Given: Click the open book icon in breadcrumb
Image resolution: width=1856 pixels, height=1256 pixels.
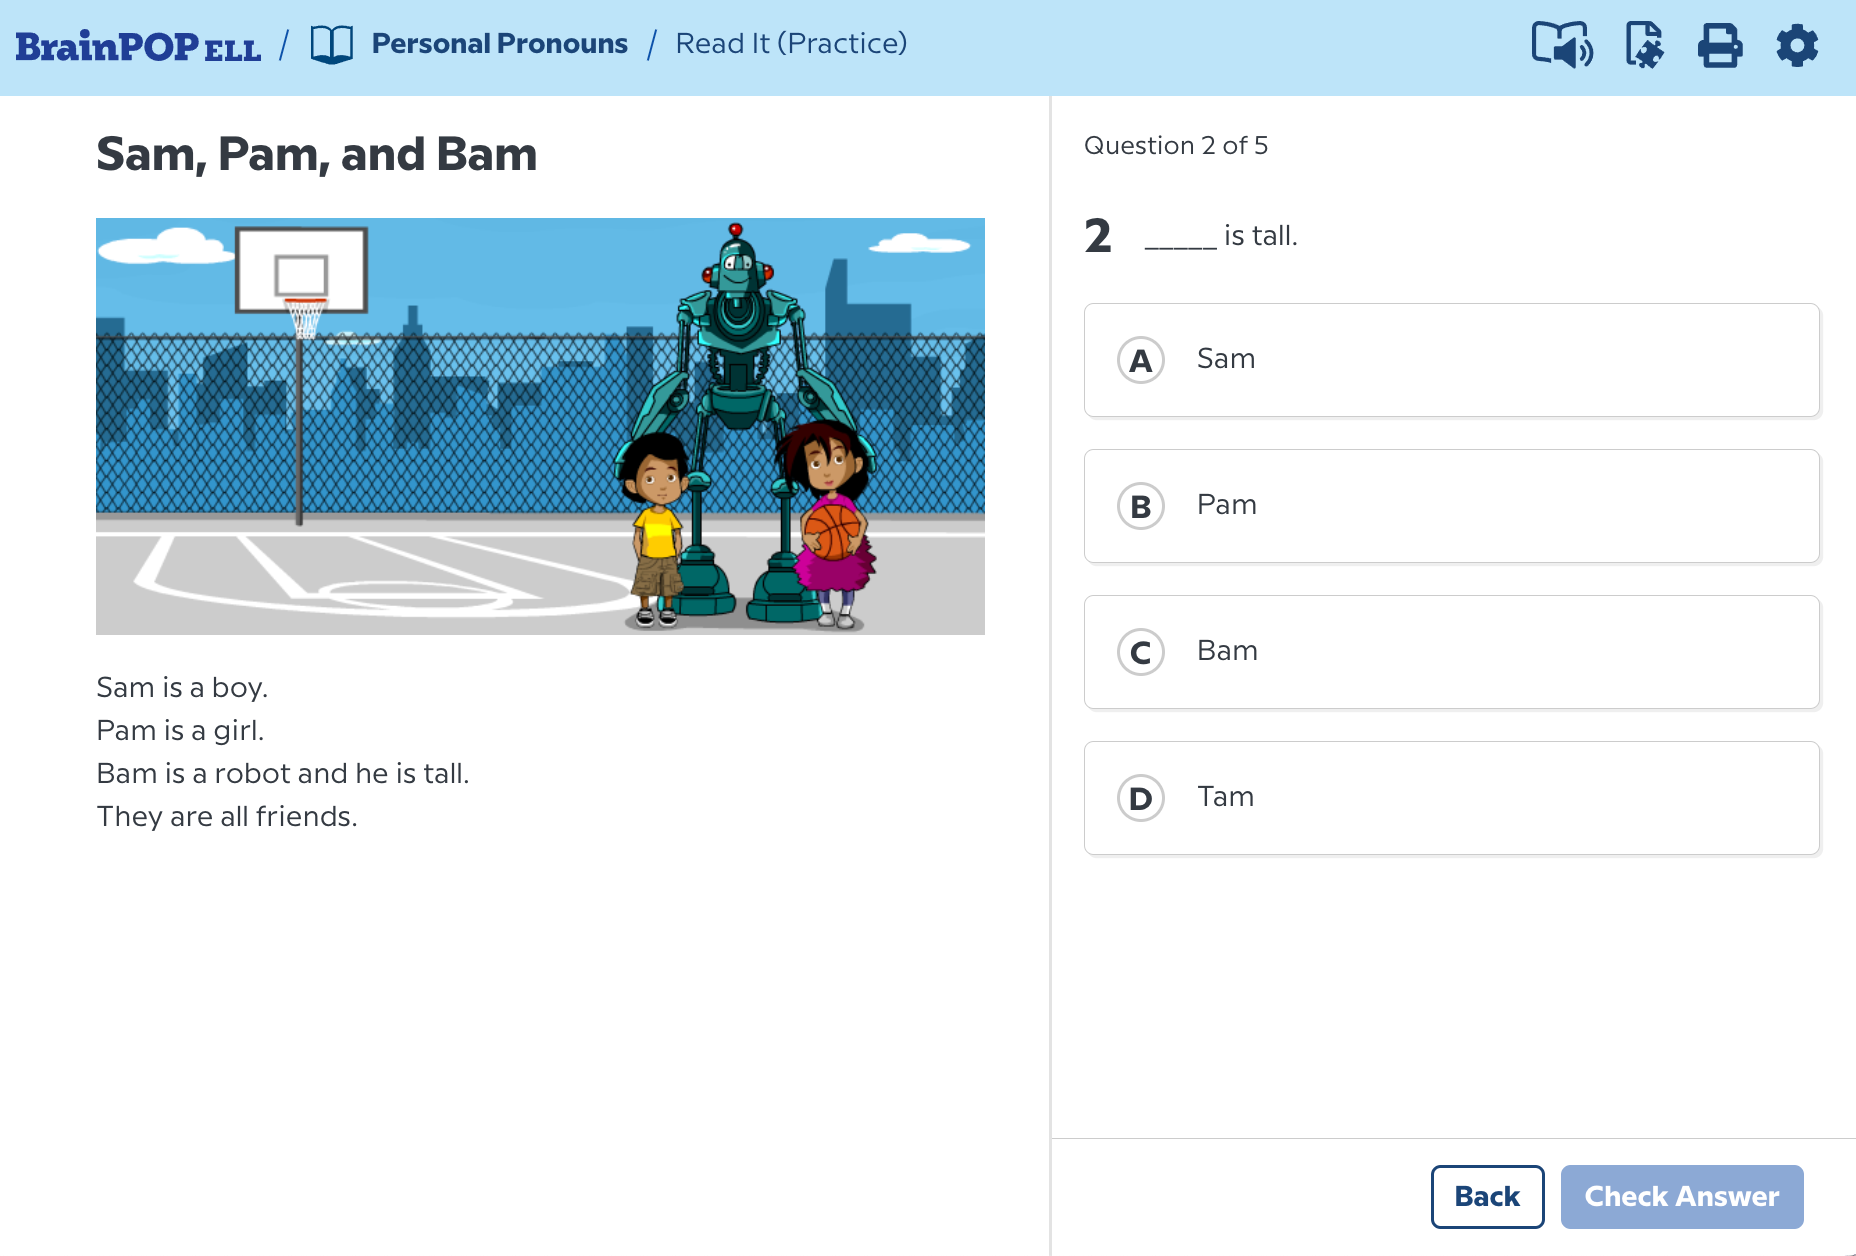Looking at the screenshot, I should pos(331,45).
